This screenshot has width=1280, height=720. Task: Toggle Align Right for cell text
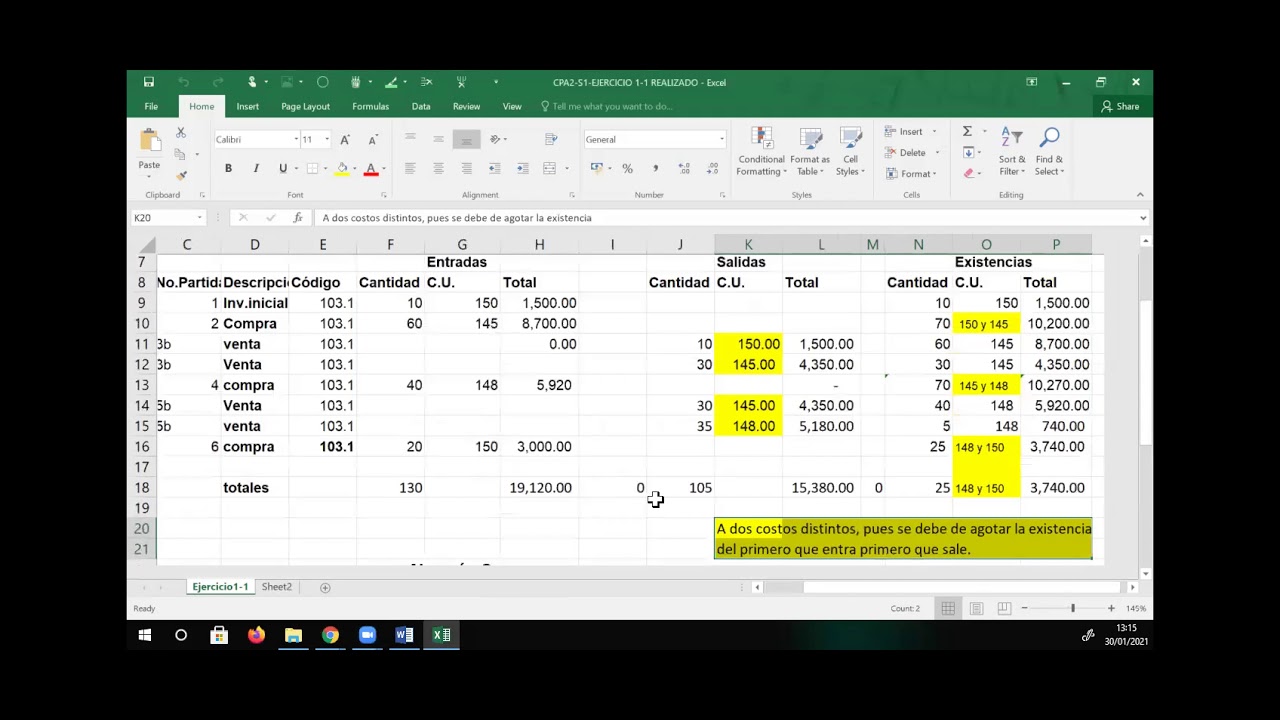pyautogui.click(x=466, y=168)
